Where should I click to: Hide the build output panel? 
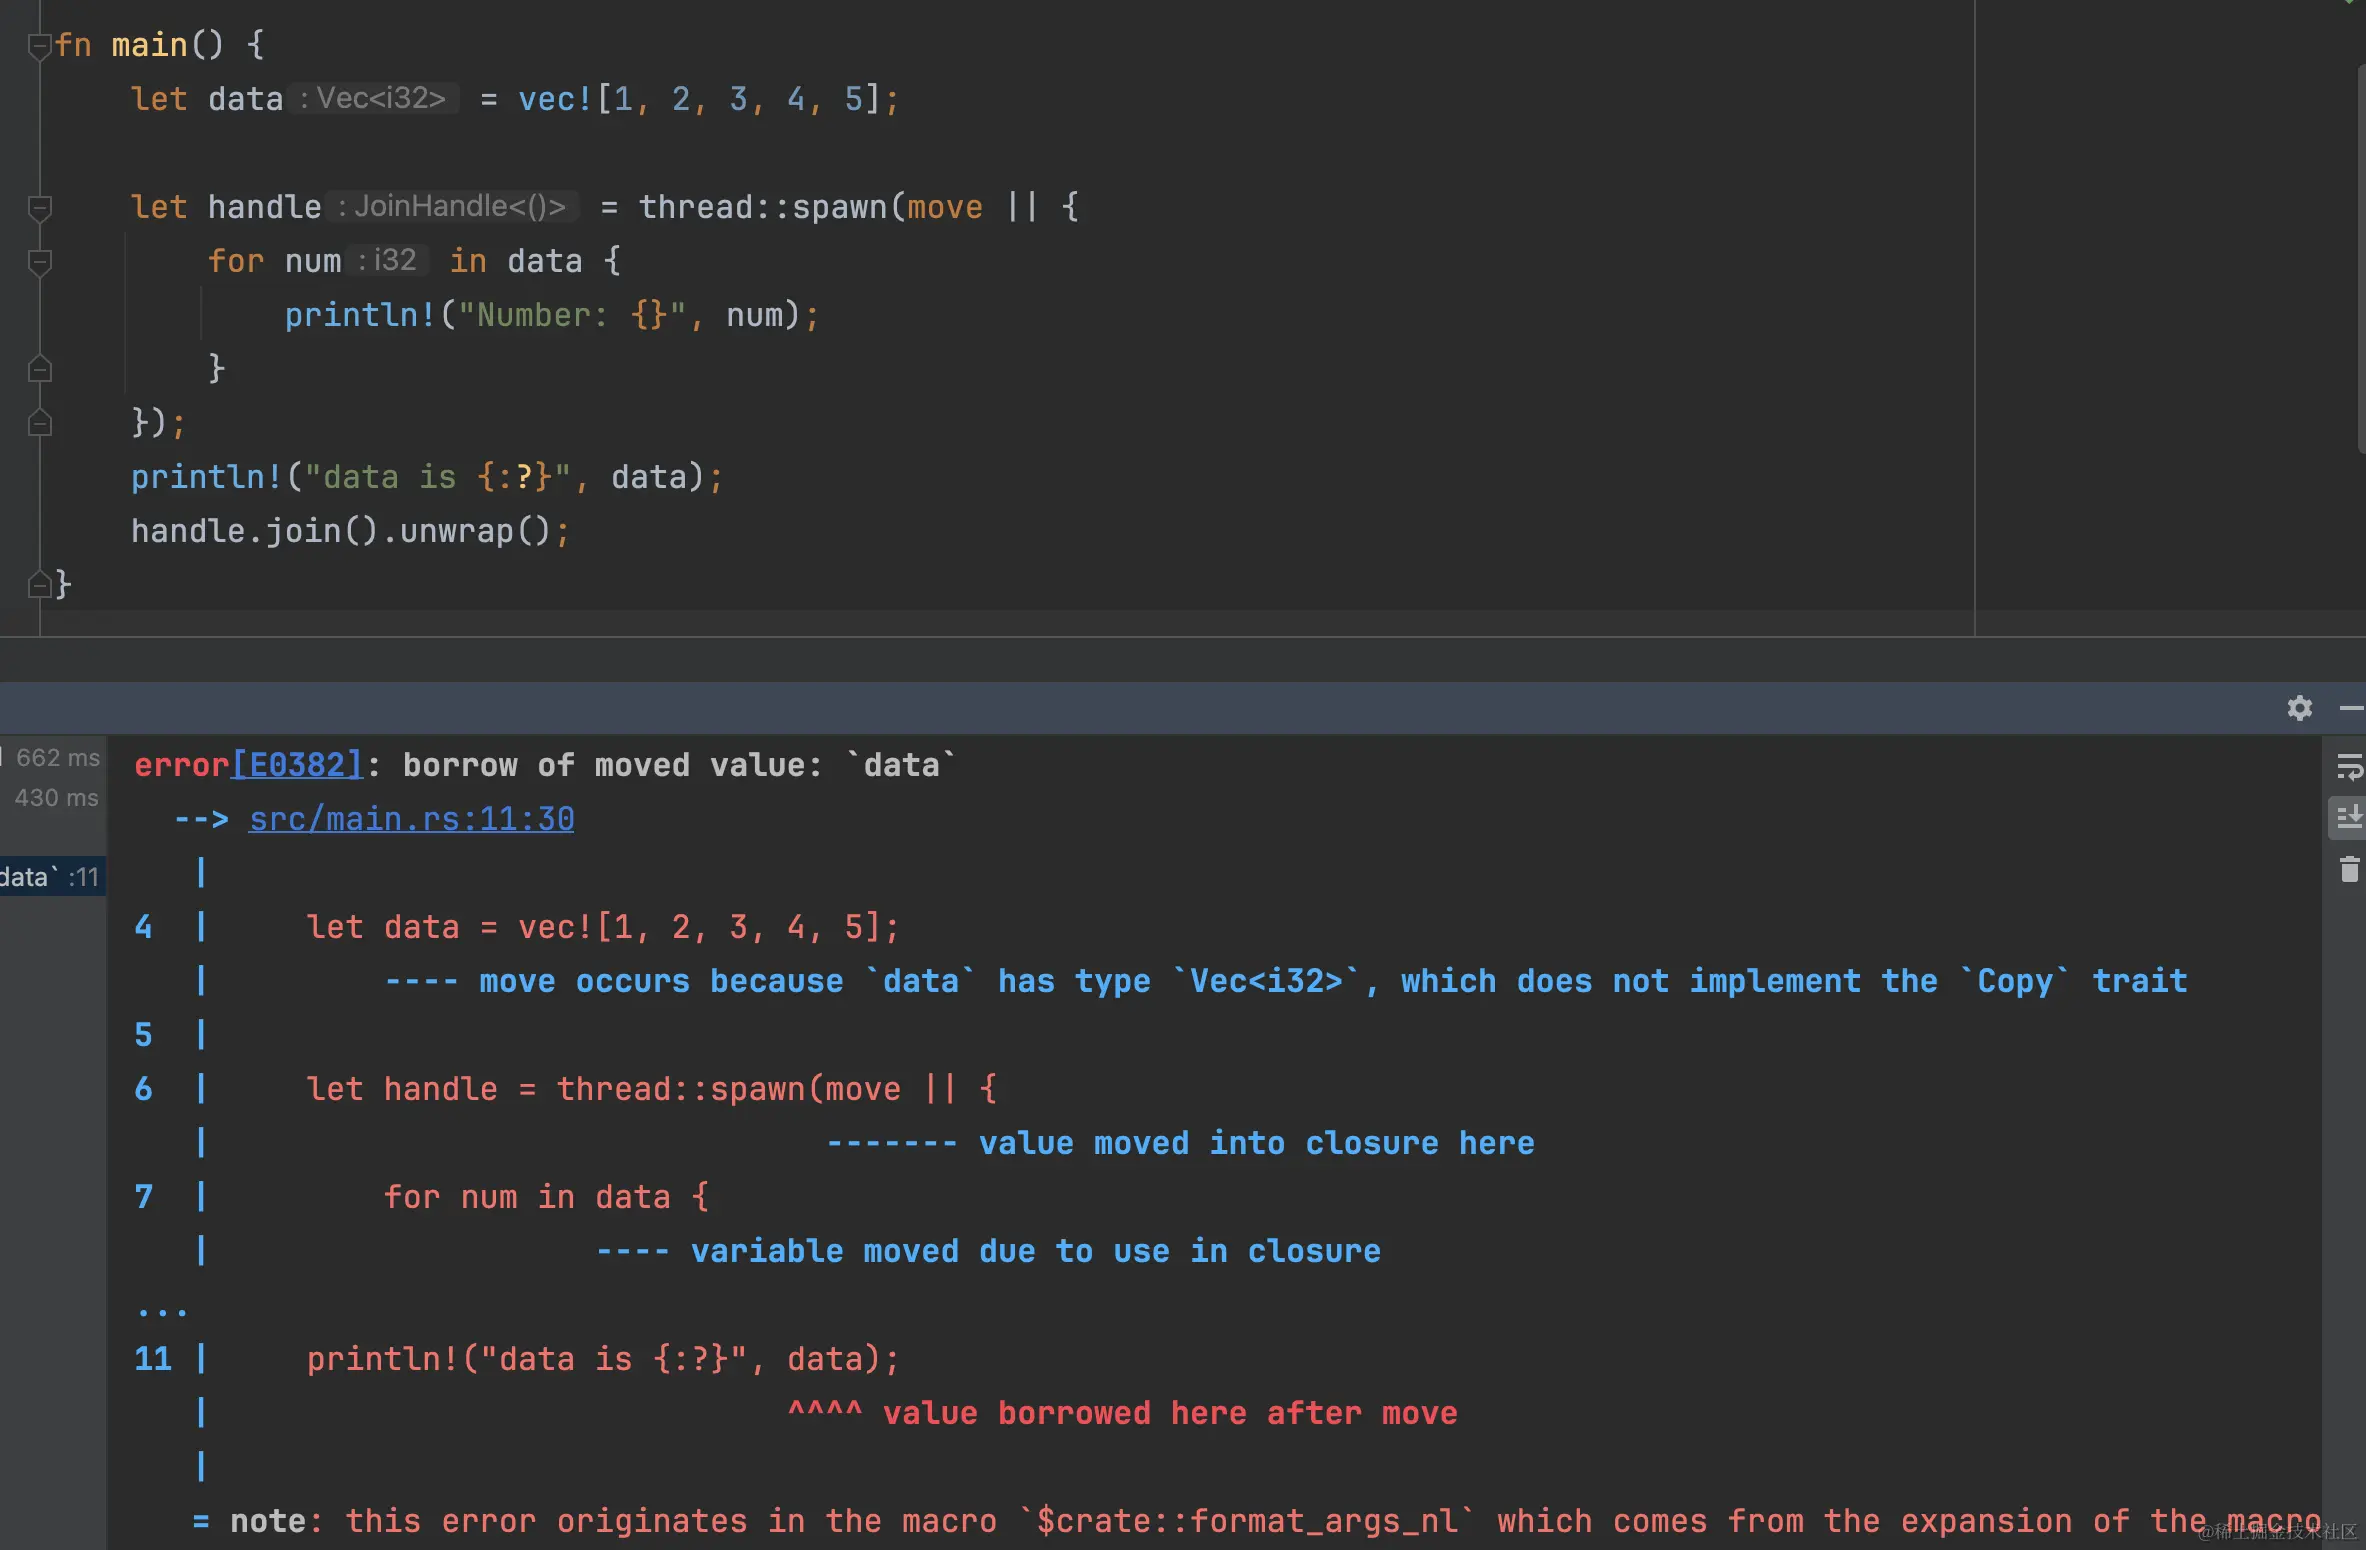click(2351, 708)
